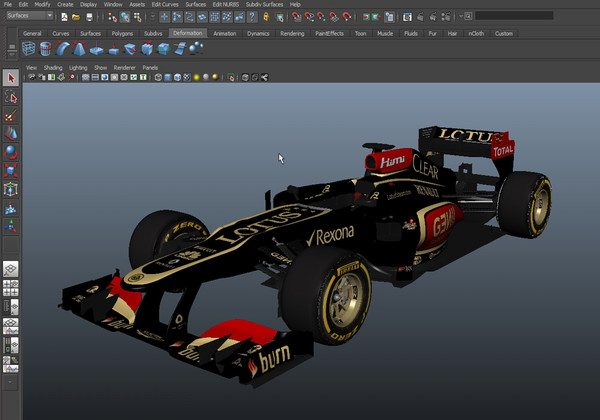Create a new scene
The image size is (600, 420).
[64, 17]
